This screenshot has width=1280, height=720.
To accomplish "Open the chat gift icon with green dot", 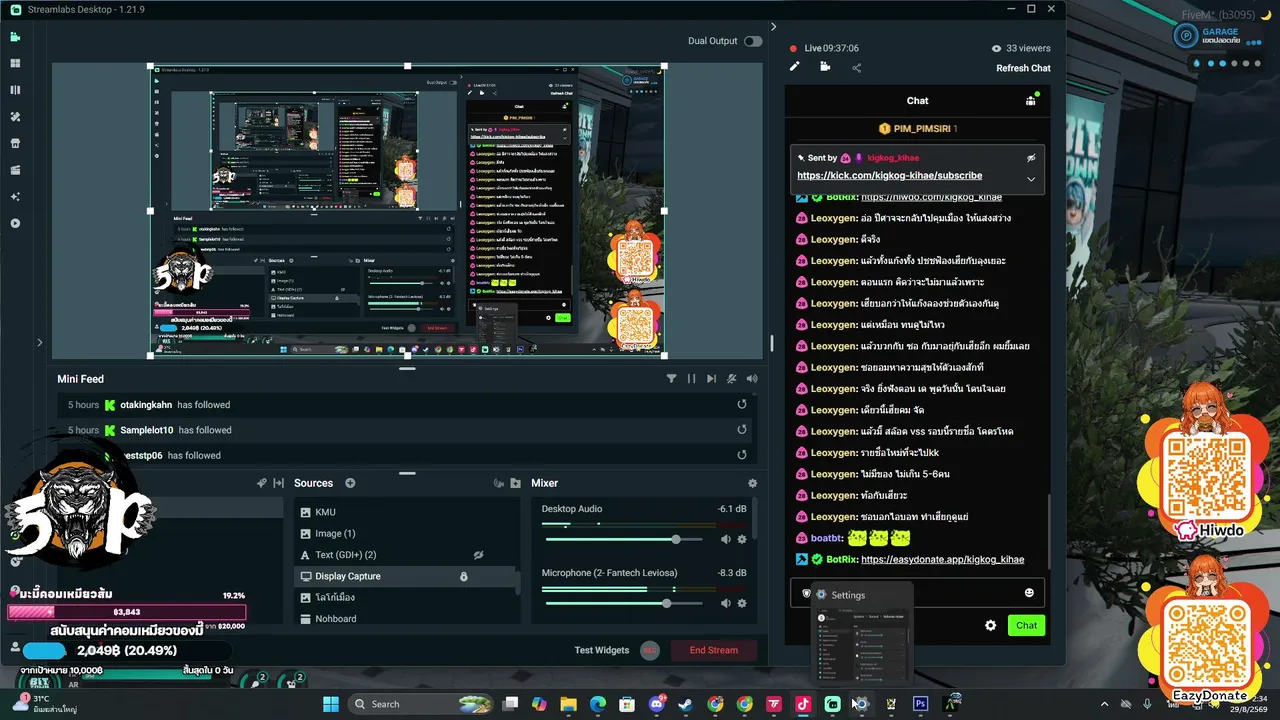I will (x=1031, y=100).
